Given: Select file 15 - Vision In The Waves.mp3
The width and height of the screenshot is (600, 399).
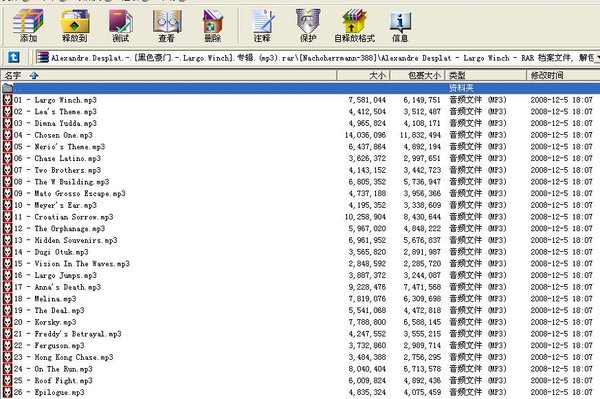Looking at the screenshot, I should 72,264.
